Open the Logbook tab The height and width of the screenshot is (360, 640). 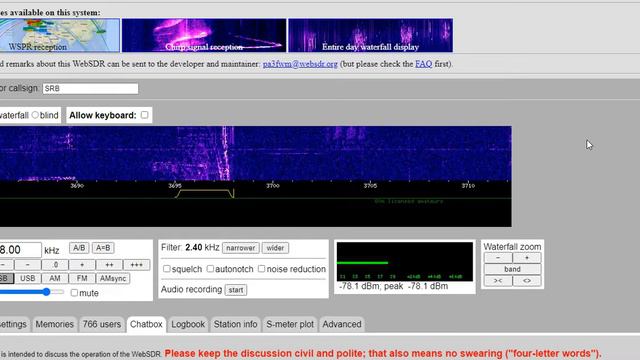coord(188,324)
